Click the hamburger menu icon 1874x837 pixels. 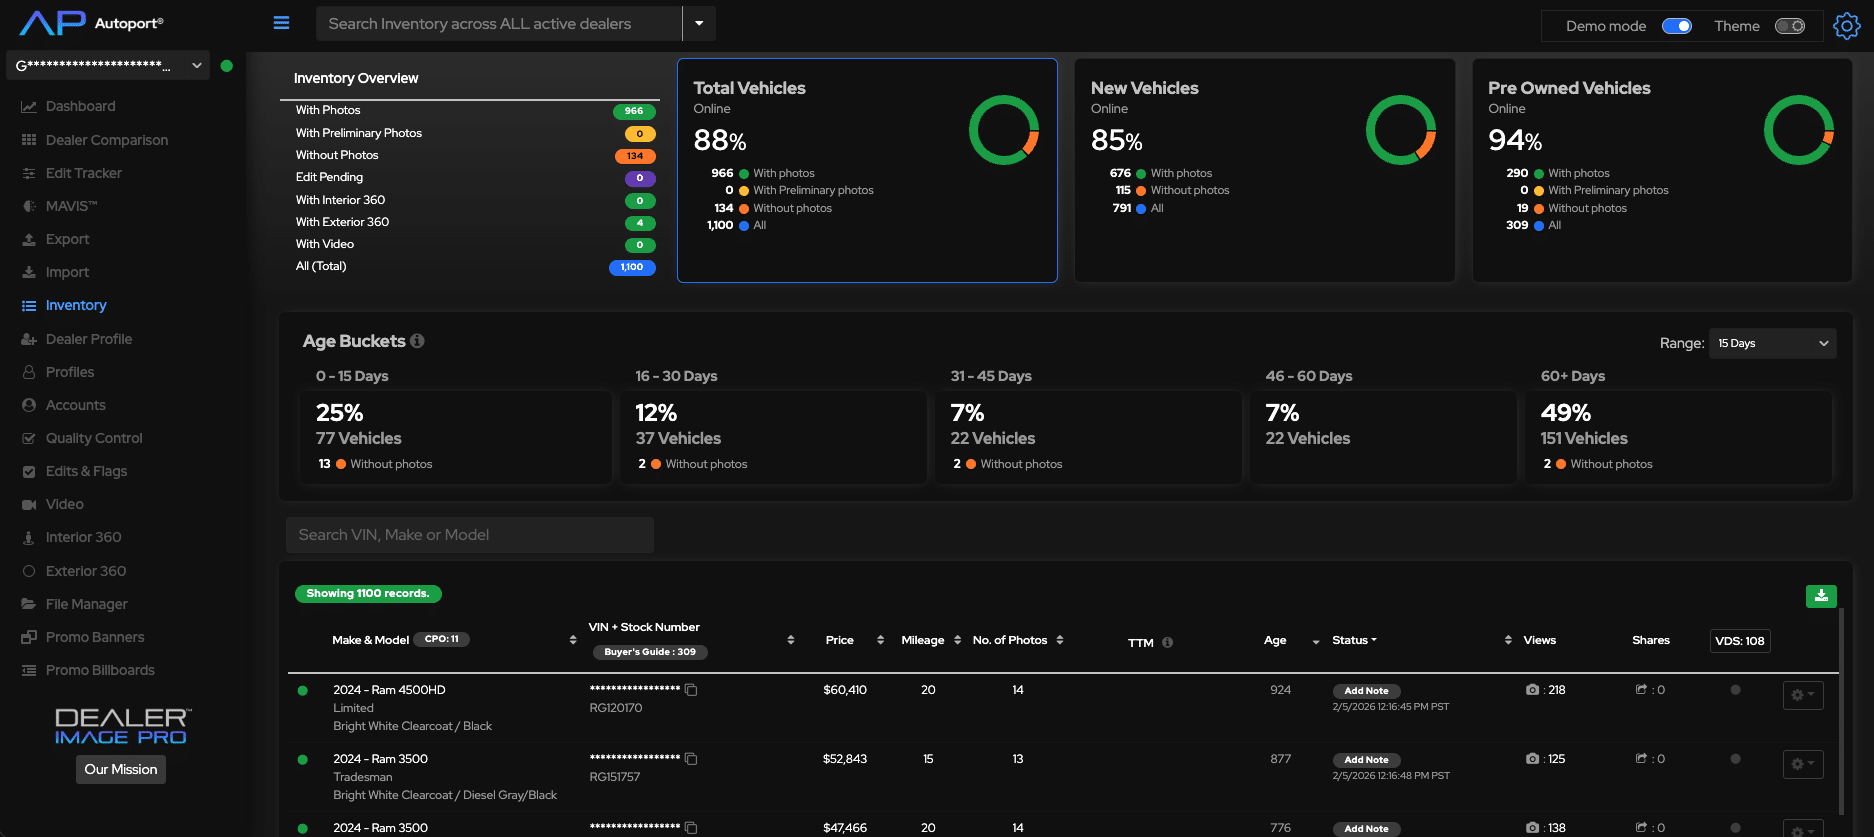(x=281, y=23)
